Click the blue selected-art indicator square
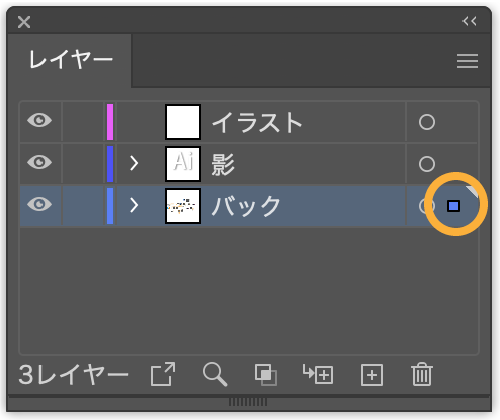 point(453,206)
